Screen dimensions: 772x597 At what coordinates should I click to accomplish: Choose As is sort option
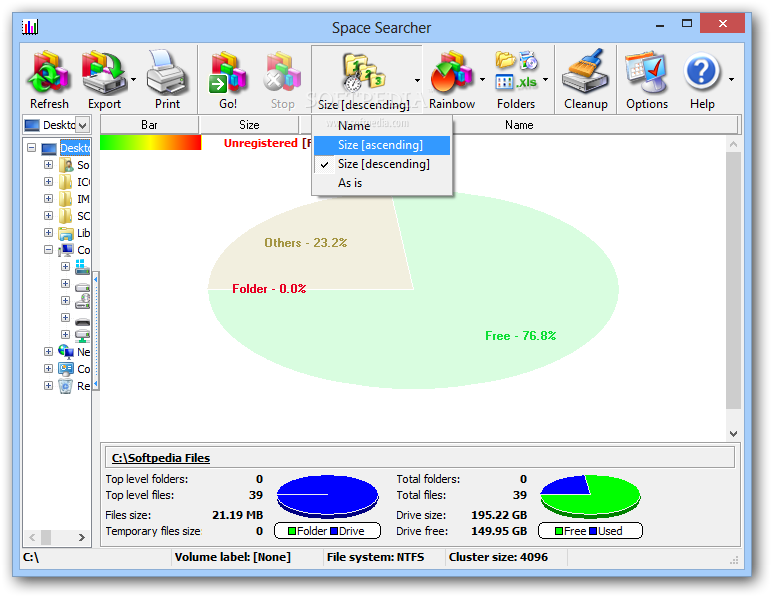pos(382,183)
